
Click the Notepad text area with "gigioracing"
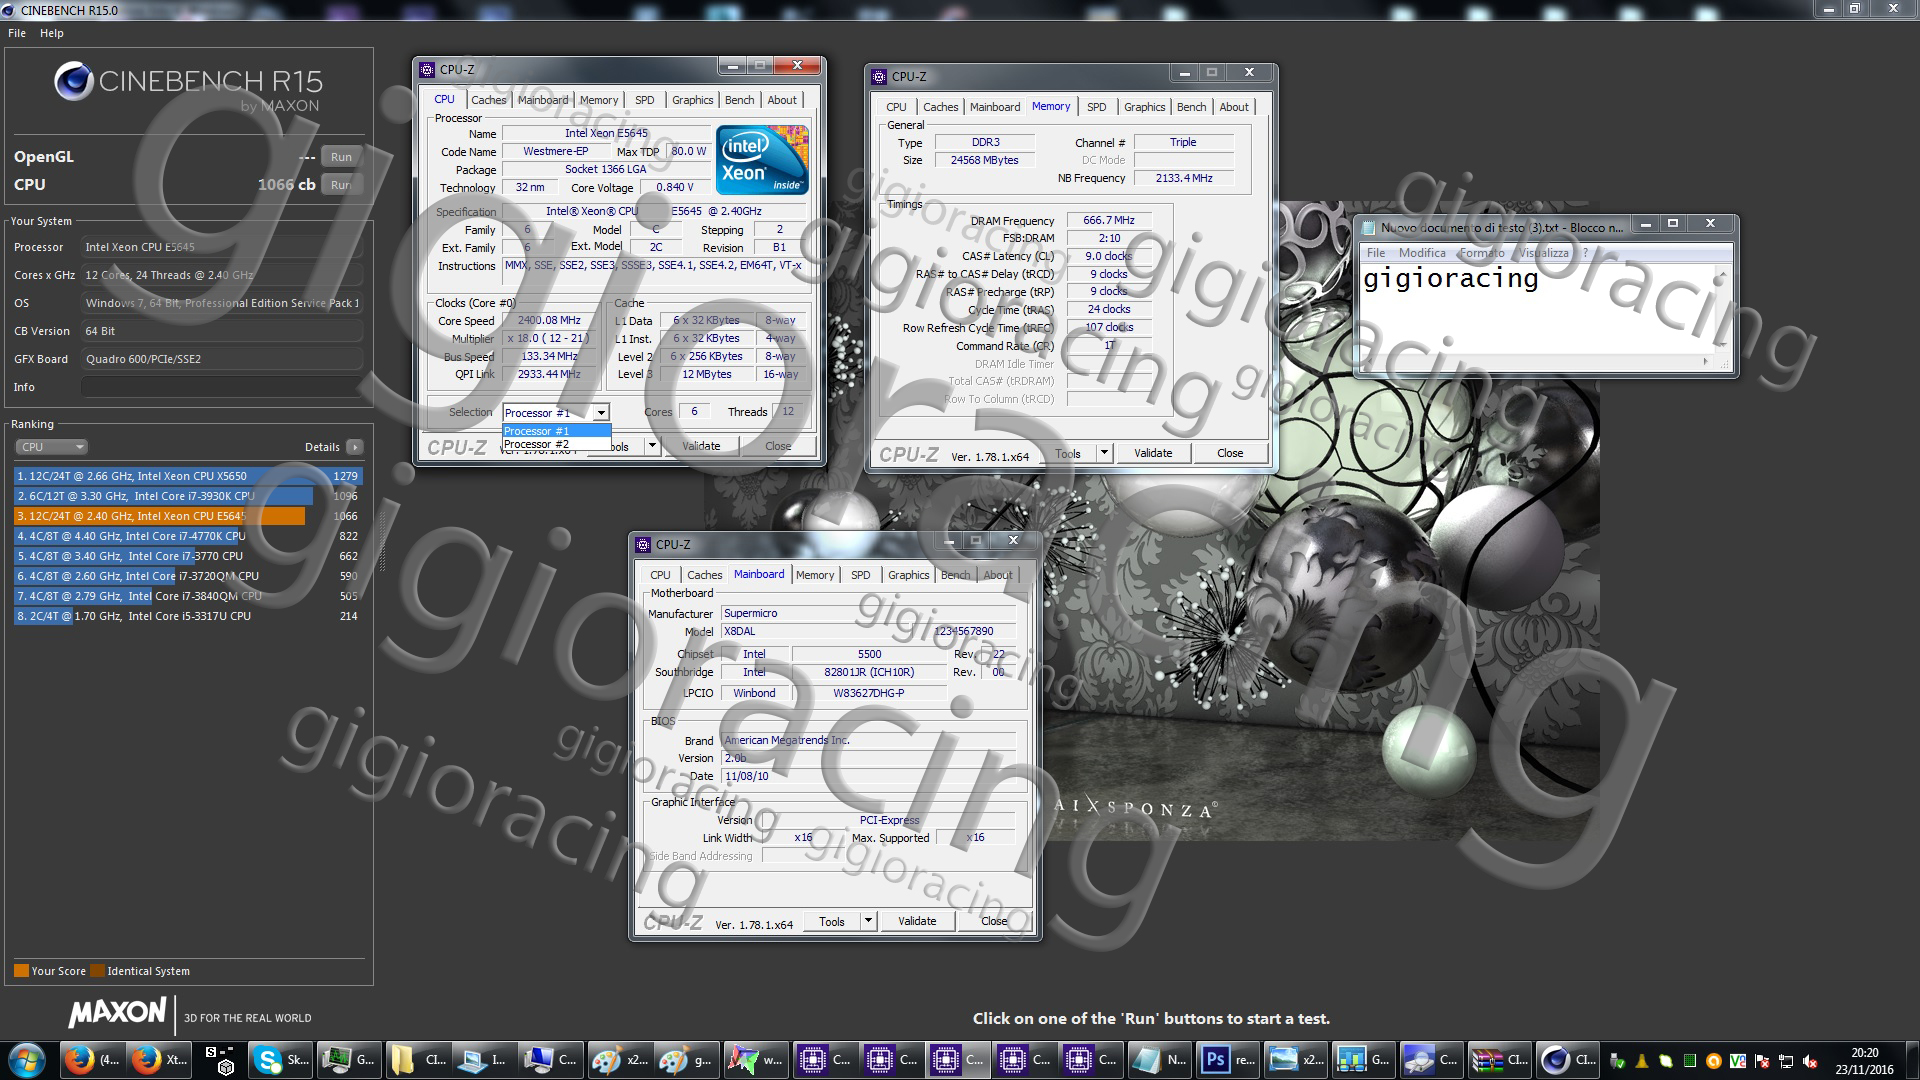pyautogui.click(x=1536, y=308)
